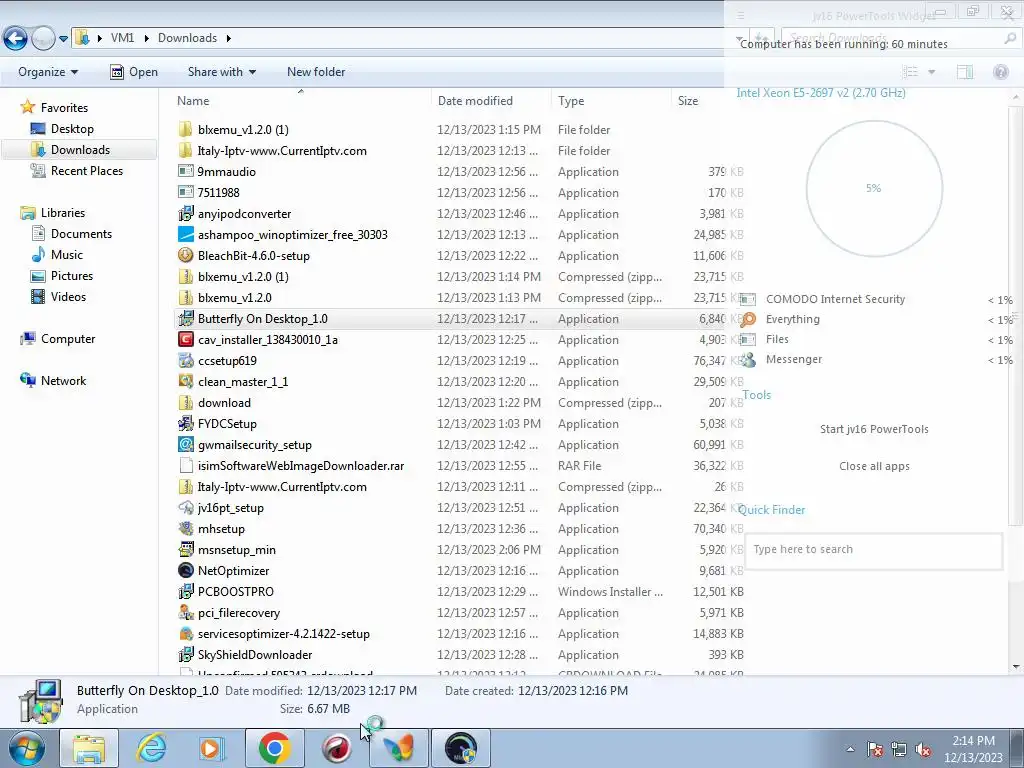This screenshot has height=768, width=1024.
Task: Click Open in the toolbar
Action: coord(134,72)
